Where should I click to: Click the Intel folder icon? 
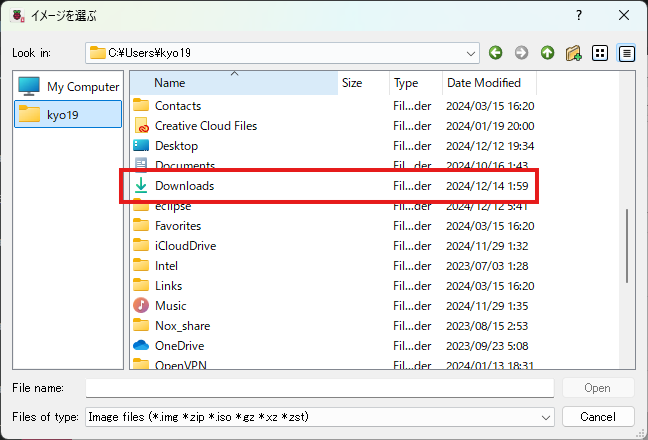141,265
